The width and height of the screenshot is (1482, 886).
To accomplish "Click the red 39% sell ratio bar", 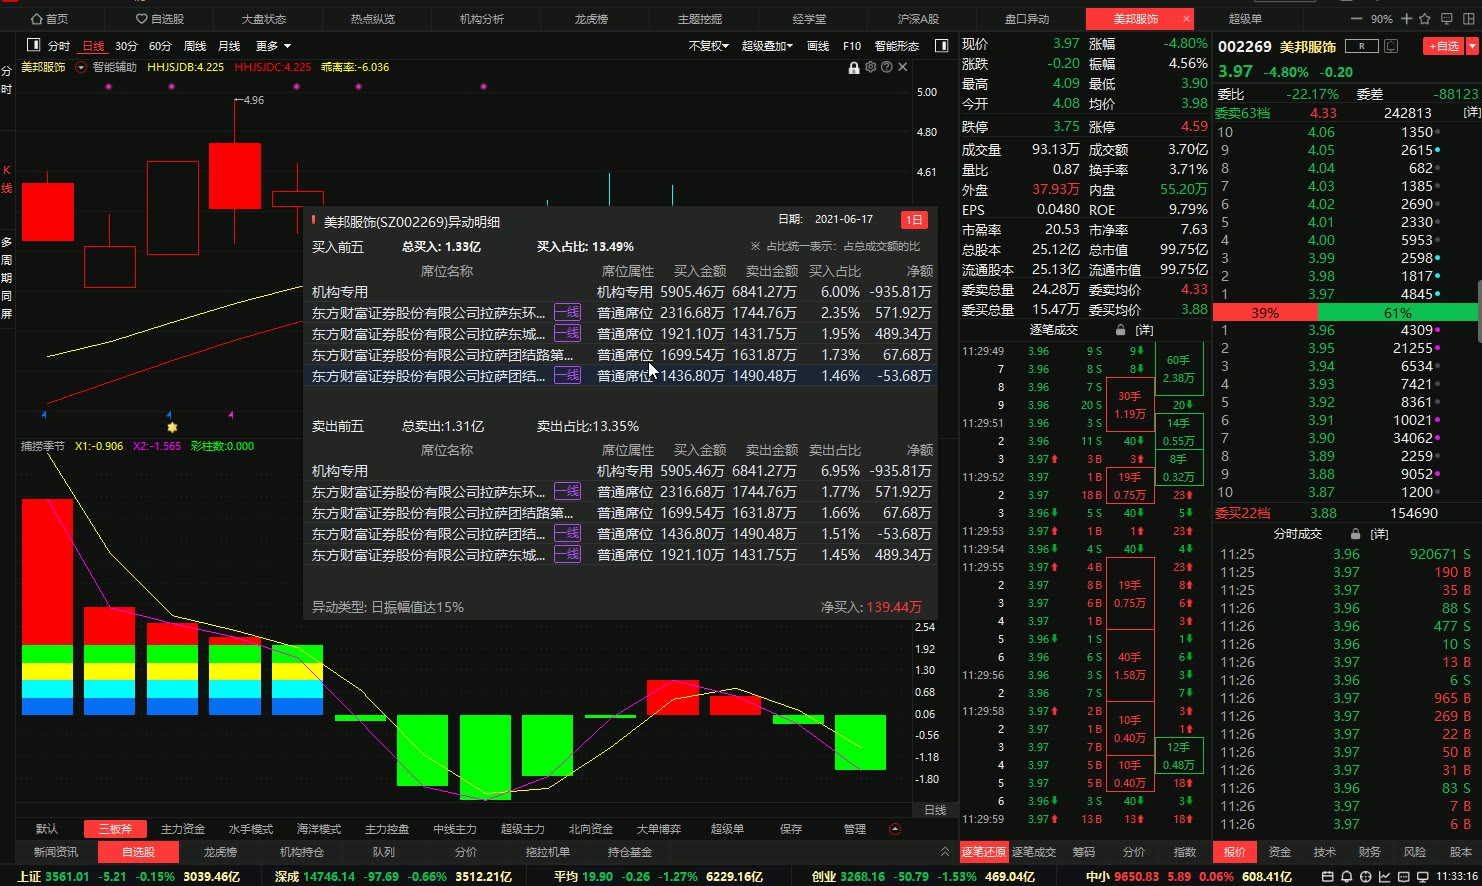I will pos(1265,313).
